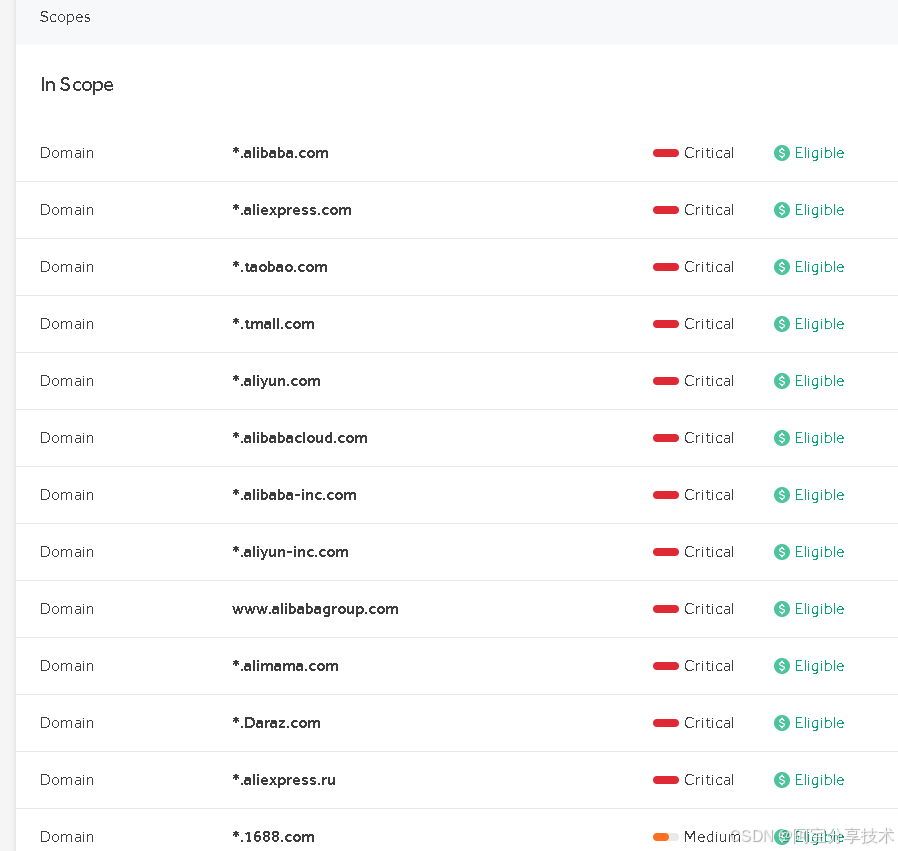Click Domain type label in *.tmall.com row
Image resolution: width=898 pixels, height=851 pixels.
[66, 324]
